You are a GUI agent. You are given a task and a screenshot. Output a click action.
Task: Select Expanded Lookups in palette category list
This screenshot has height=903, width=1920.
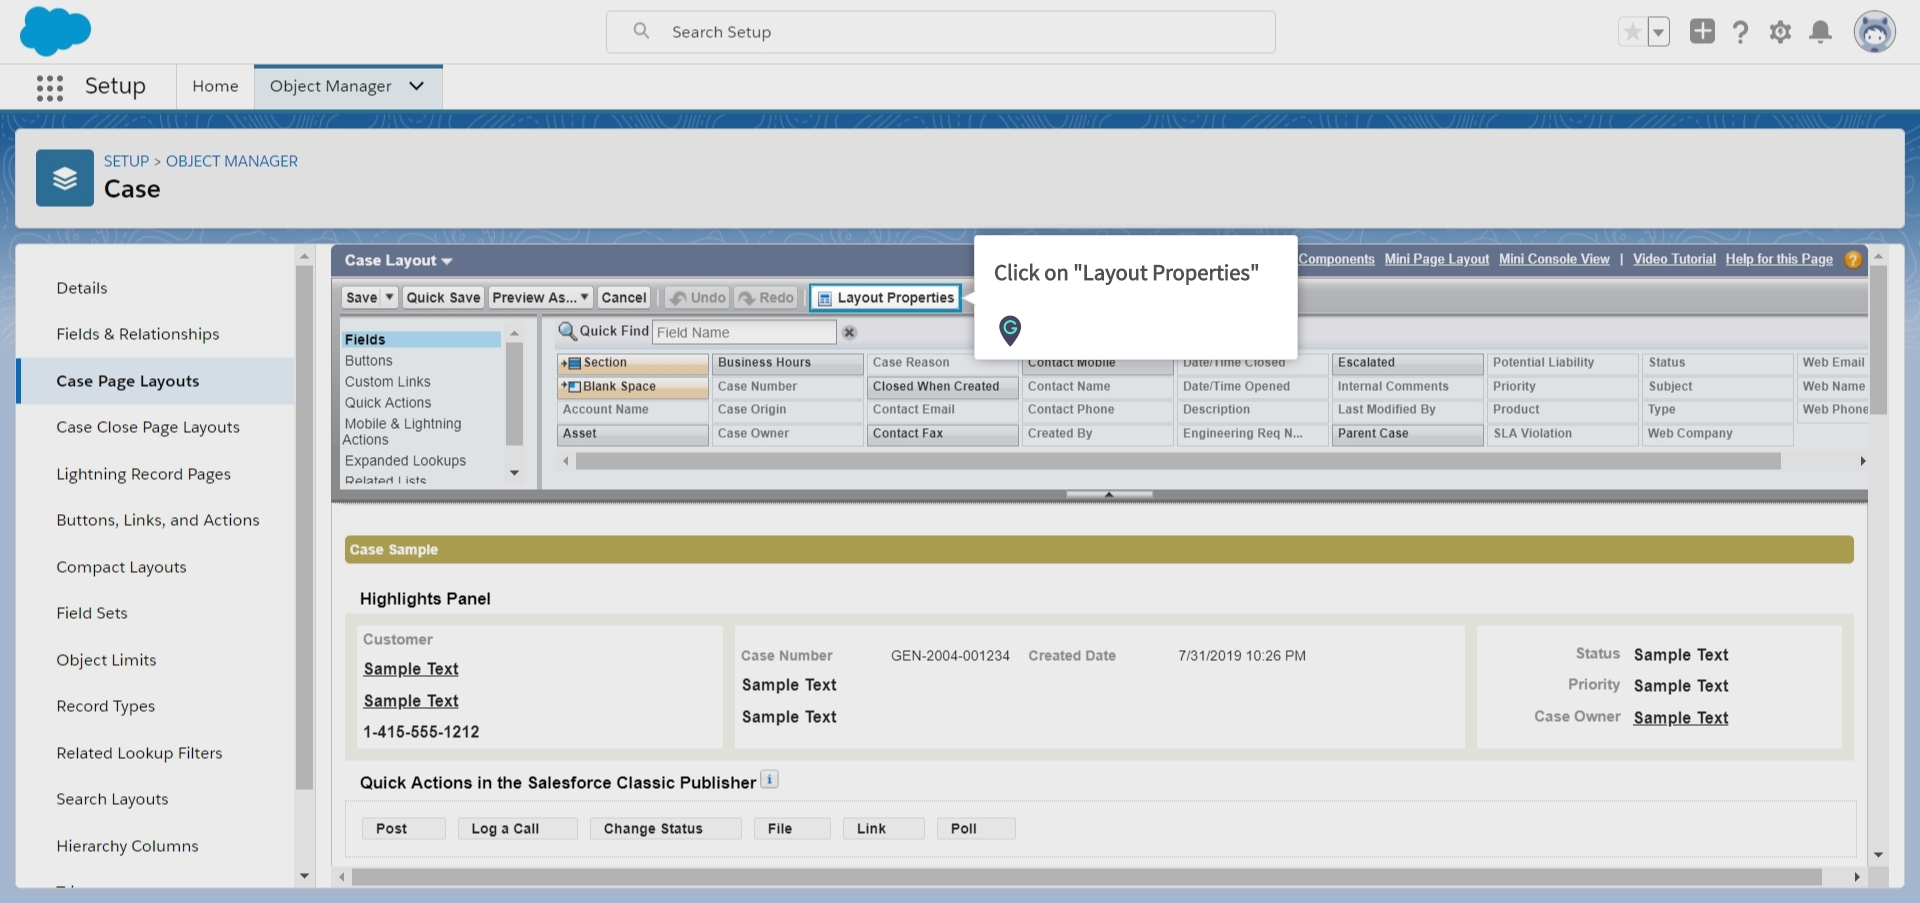(x=405, y=461)
